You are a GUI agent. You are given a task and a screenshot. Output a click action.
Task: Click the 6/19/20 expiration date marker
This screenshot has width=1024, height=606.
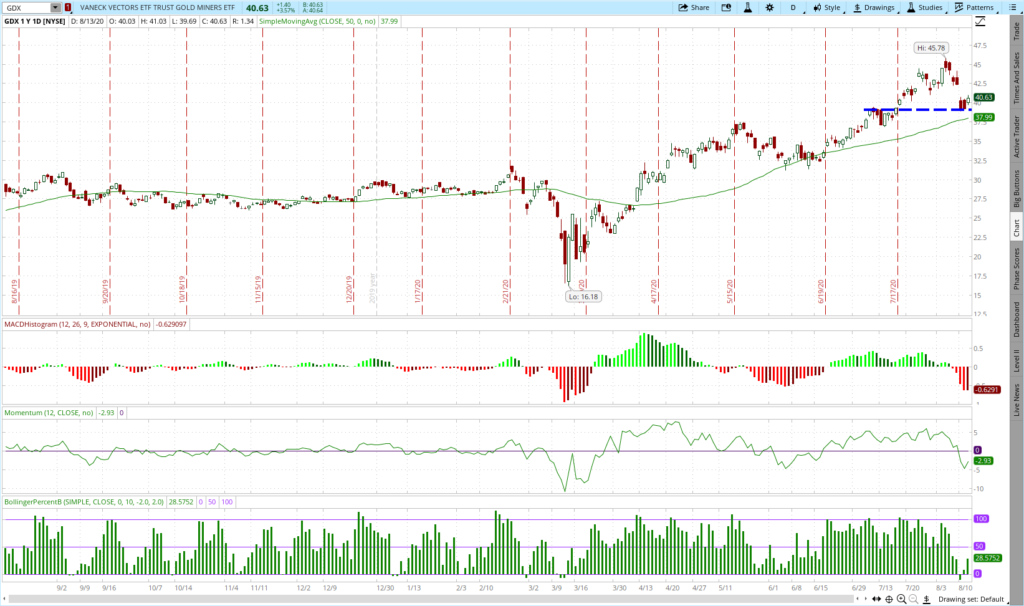[x=821, y=290]
